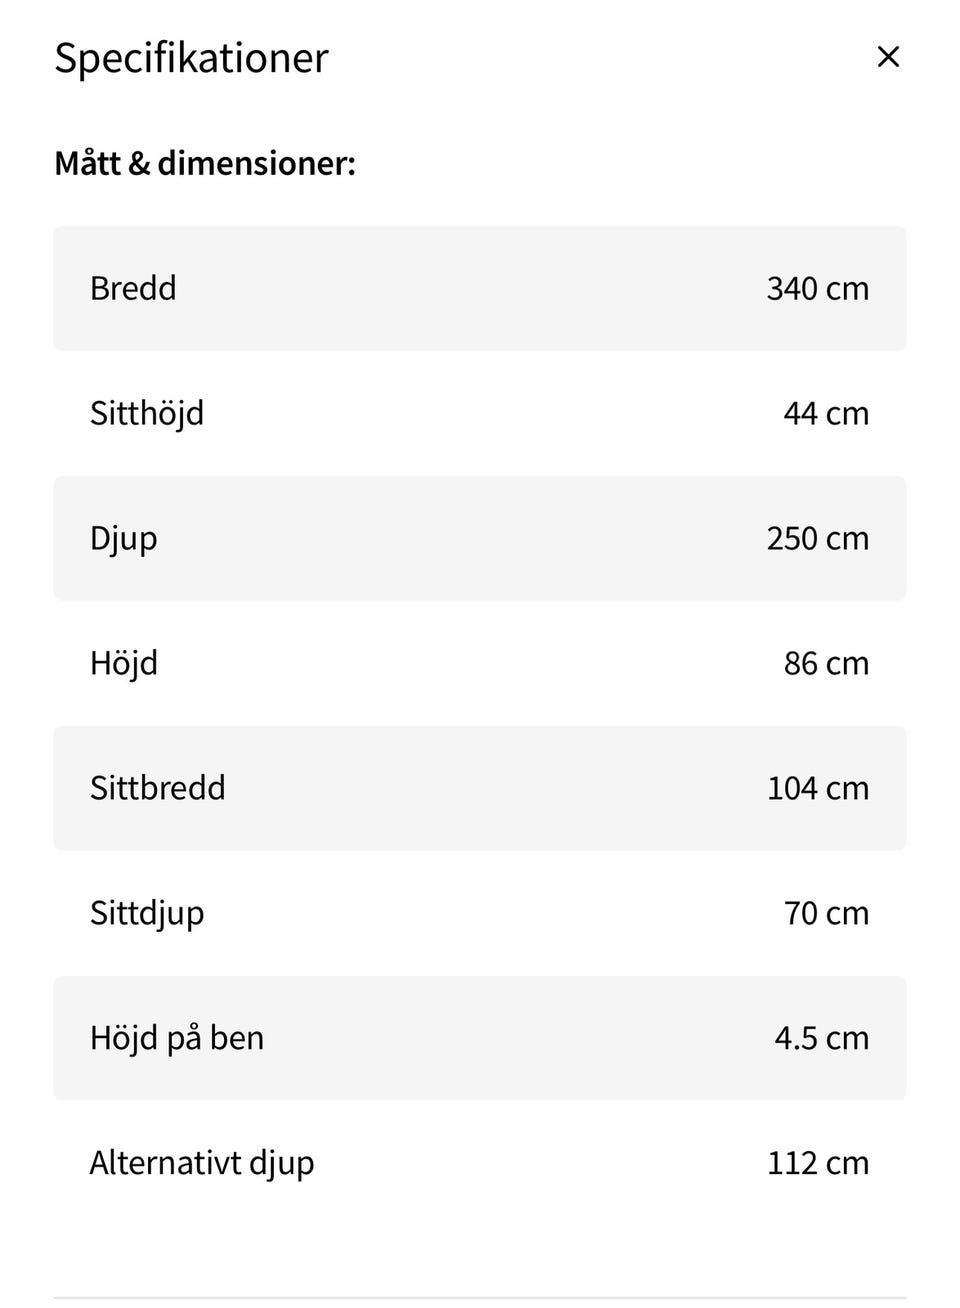This screenshot has width=960, height=1308.
Task: Click the 250 cm value
Action: pos(817,538)
